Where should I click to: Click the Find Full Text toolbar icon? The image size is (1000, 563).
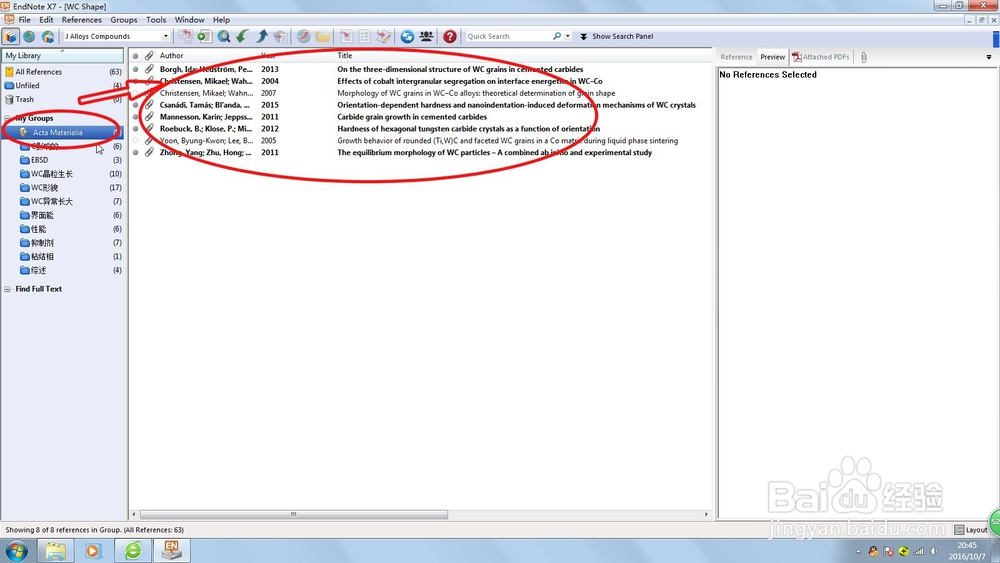click(280, 36)
